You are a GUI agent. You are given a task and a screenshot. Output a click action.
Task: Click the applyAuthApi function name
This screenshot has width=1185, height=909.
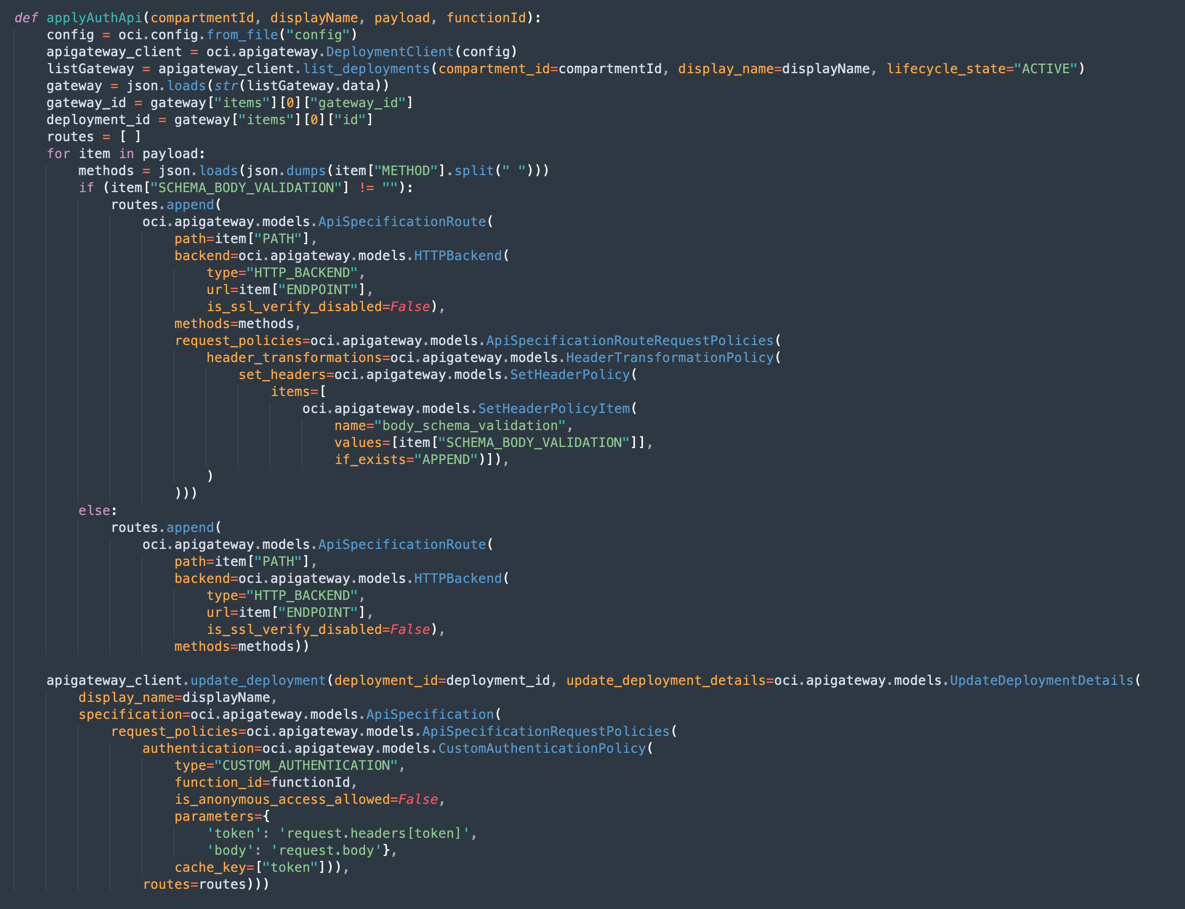94,18
